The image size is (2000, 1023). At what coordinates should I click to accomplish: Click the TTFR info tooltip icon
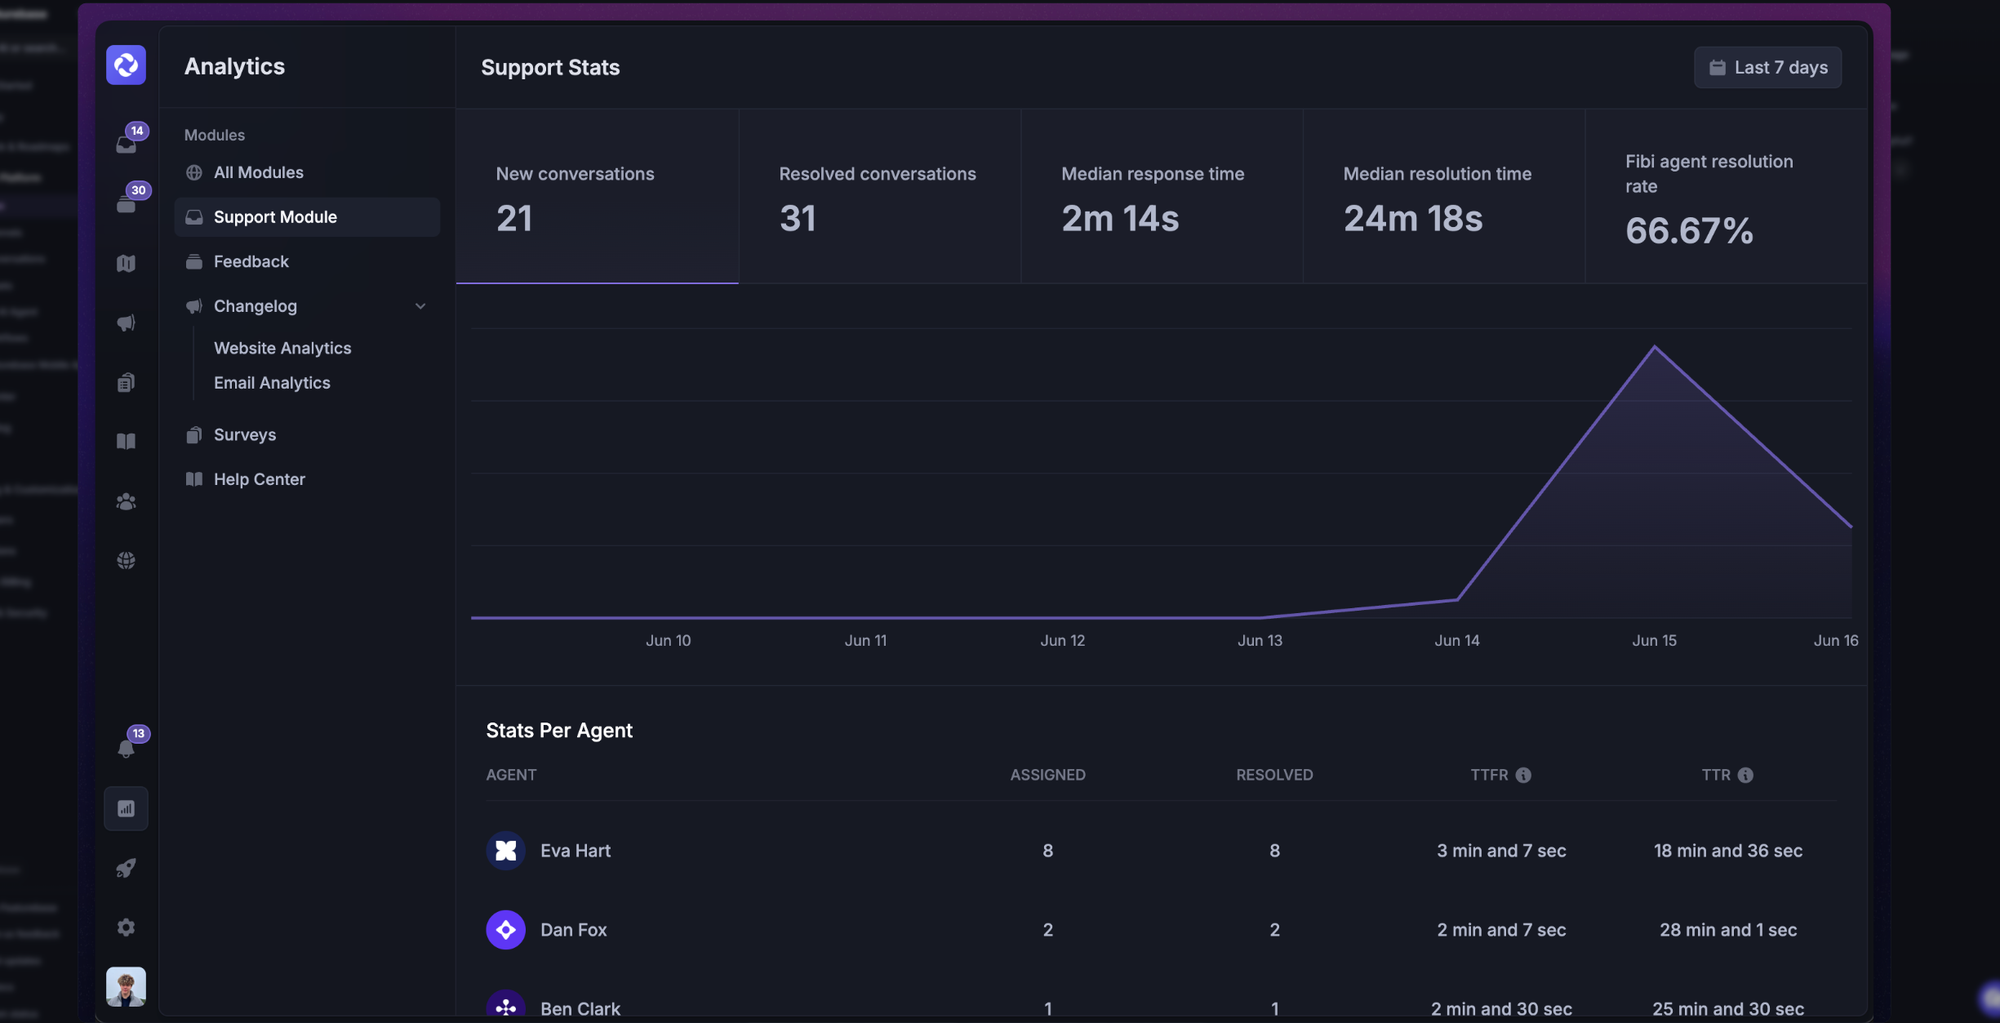(1523, 774)
